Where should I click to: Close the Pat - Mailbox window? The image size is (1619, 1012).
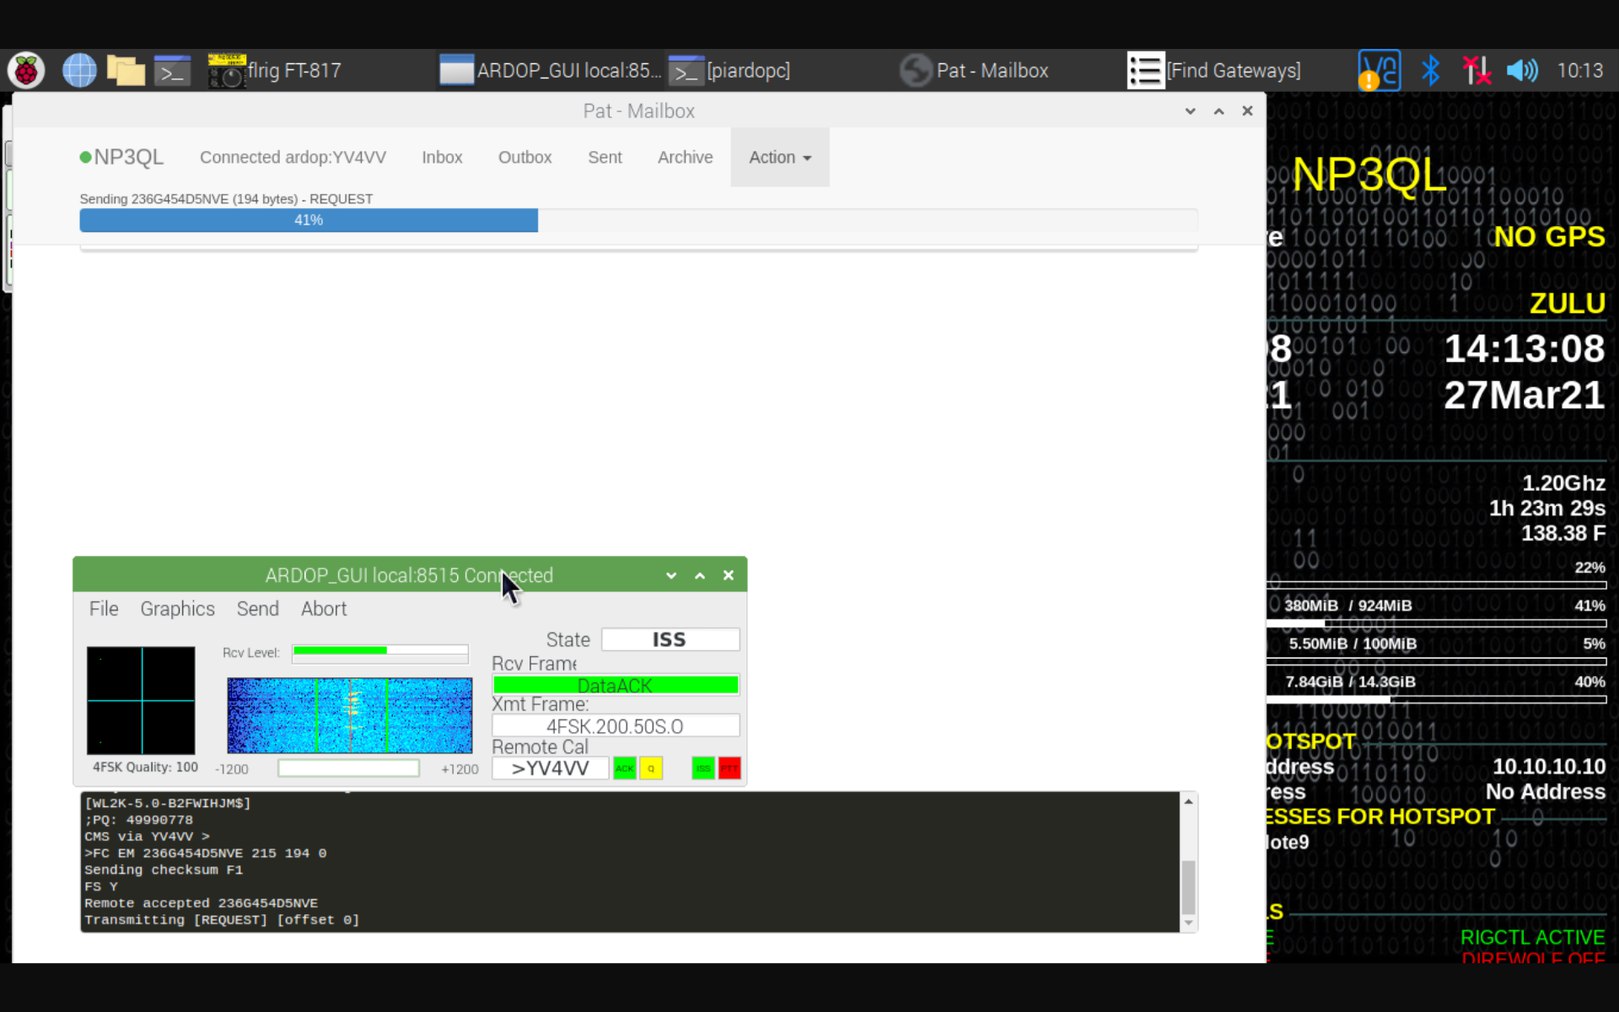[1247, 111]
